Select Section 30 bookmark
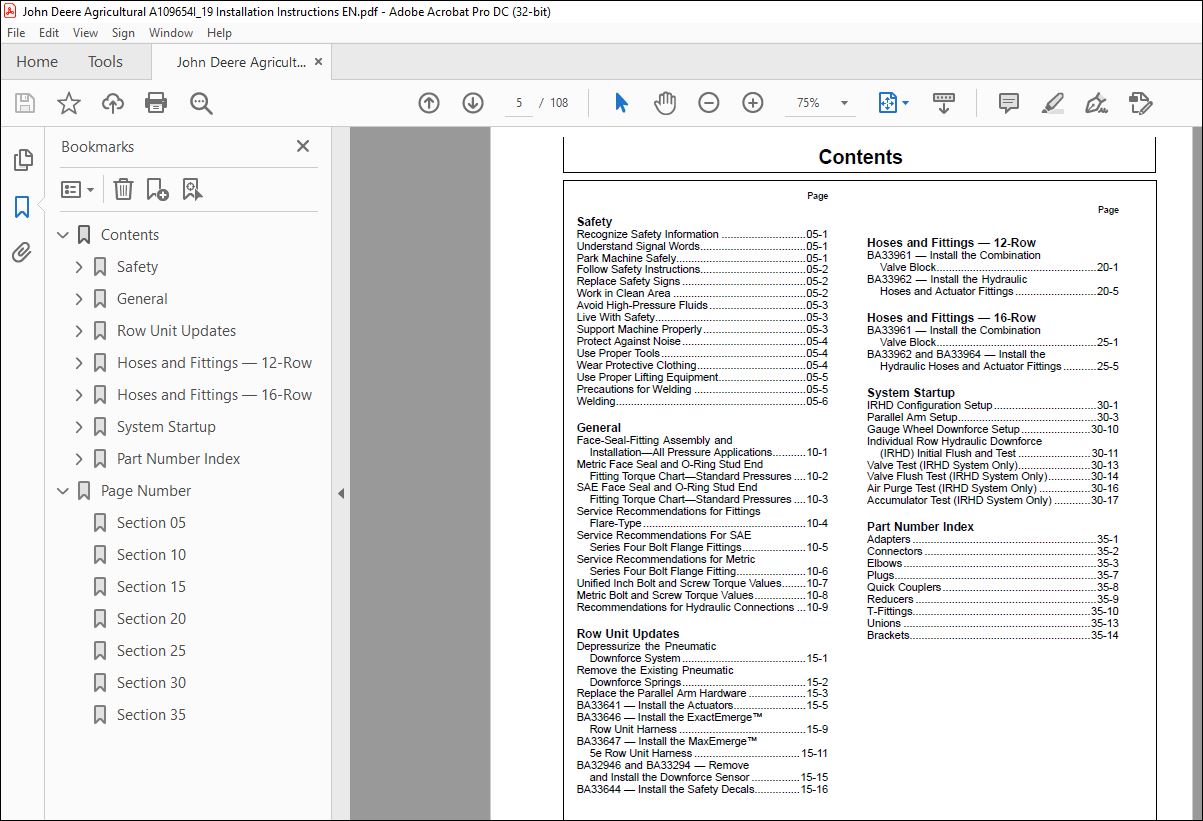The width and height of the screenshot is (1203, 821). click(151, 683)
